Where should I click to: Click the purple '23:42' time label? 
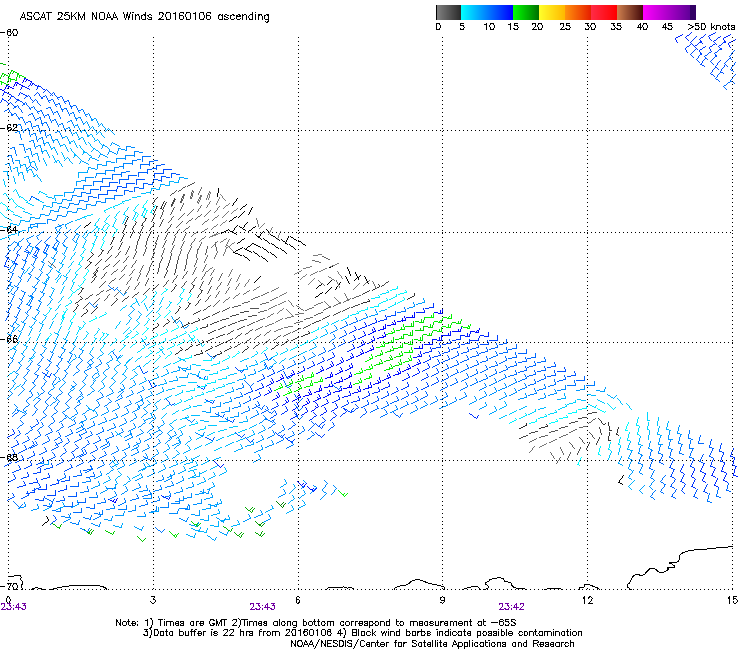tap(511, 607)
